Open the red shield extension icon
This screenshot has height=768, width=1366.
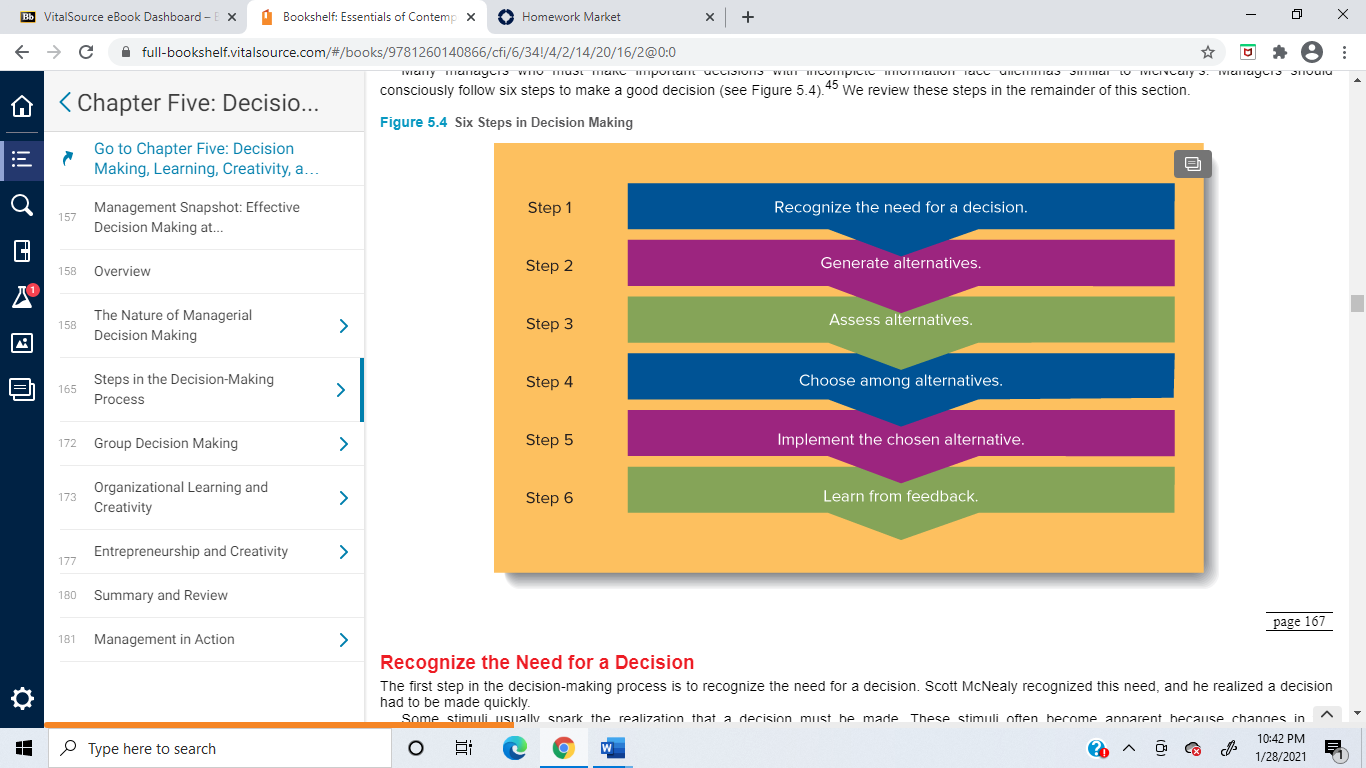pos(1248,52)
